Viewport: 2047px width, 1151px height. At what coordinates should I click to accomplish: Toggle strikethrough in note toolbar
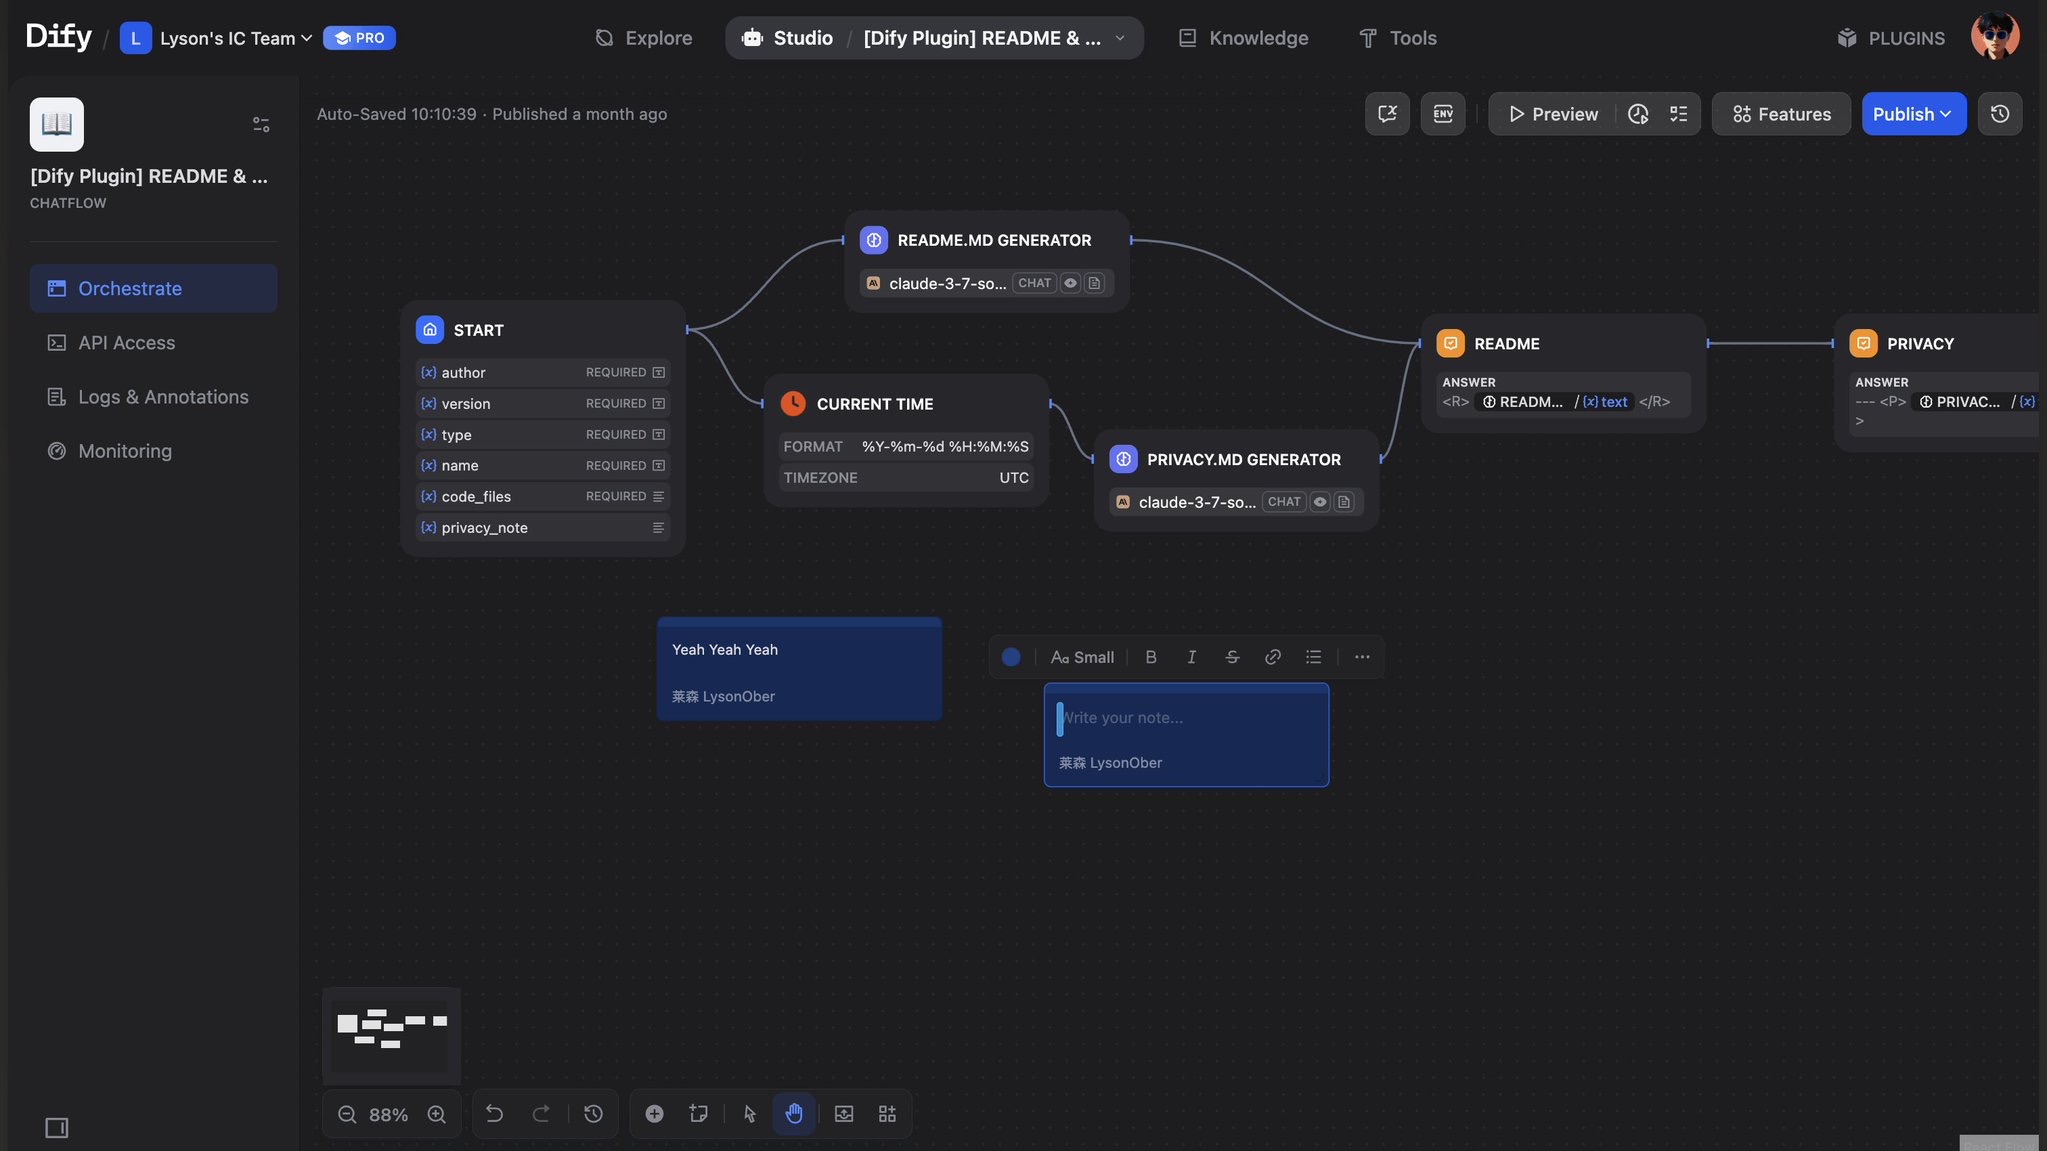point(1232,657)
